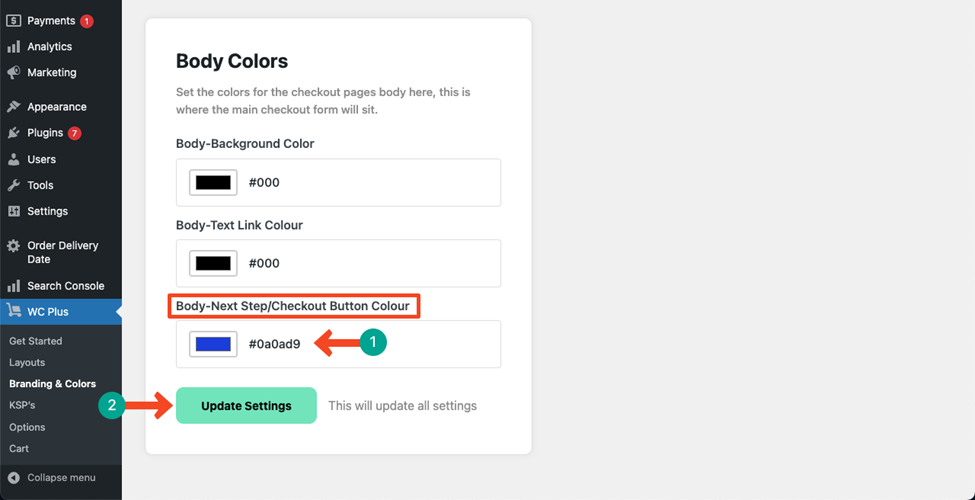Click the Users person icon
The width and height of the screenshot is (975, 500).
coord(14,159)
